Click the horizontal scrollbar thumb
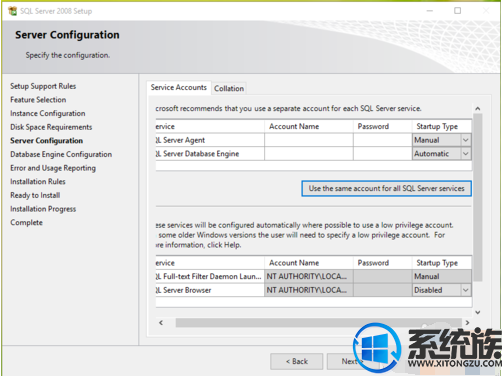The image size is (502, 376). [x=319, y=323]
